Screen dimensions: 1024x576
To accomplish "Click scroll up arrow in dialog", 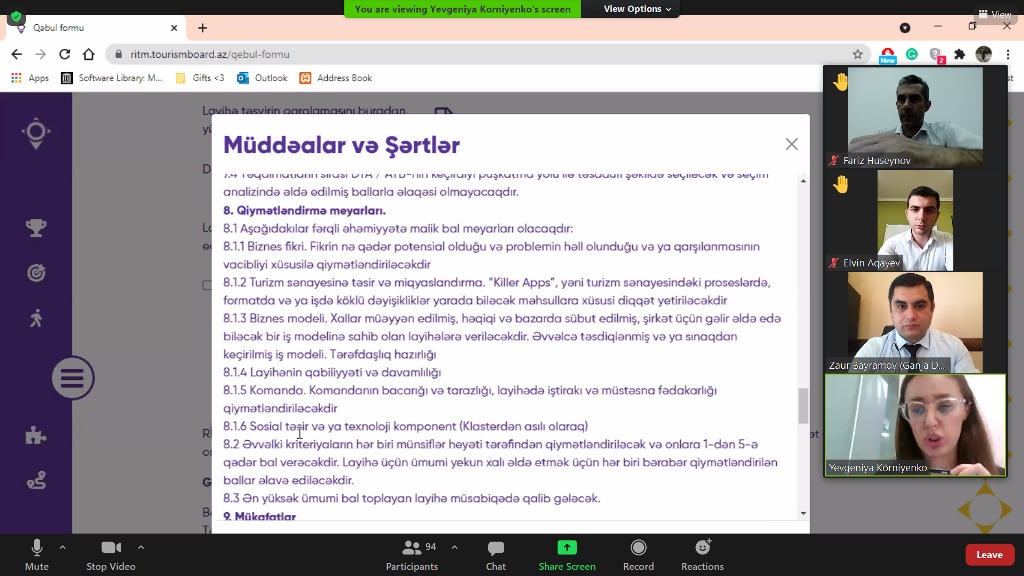I will (803, 181).
